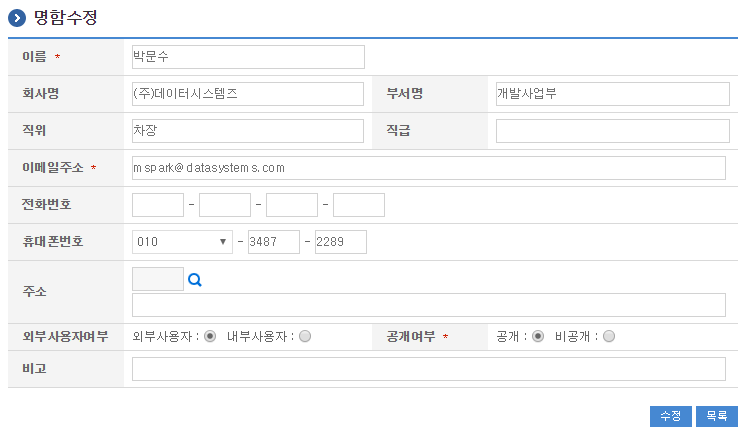
Task: Click the 명함수정 header arrow icon
Action: click(17, 18)
